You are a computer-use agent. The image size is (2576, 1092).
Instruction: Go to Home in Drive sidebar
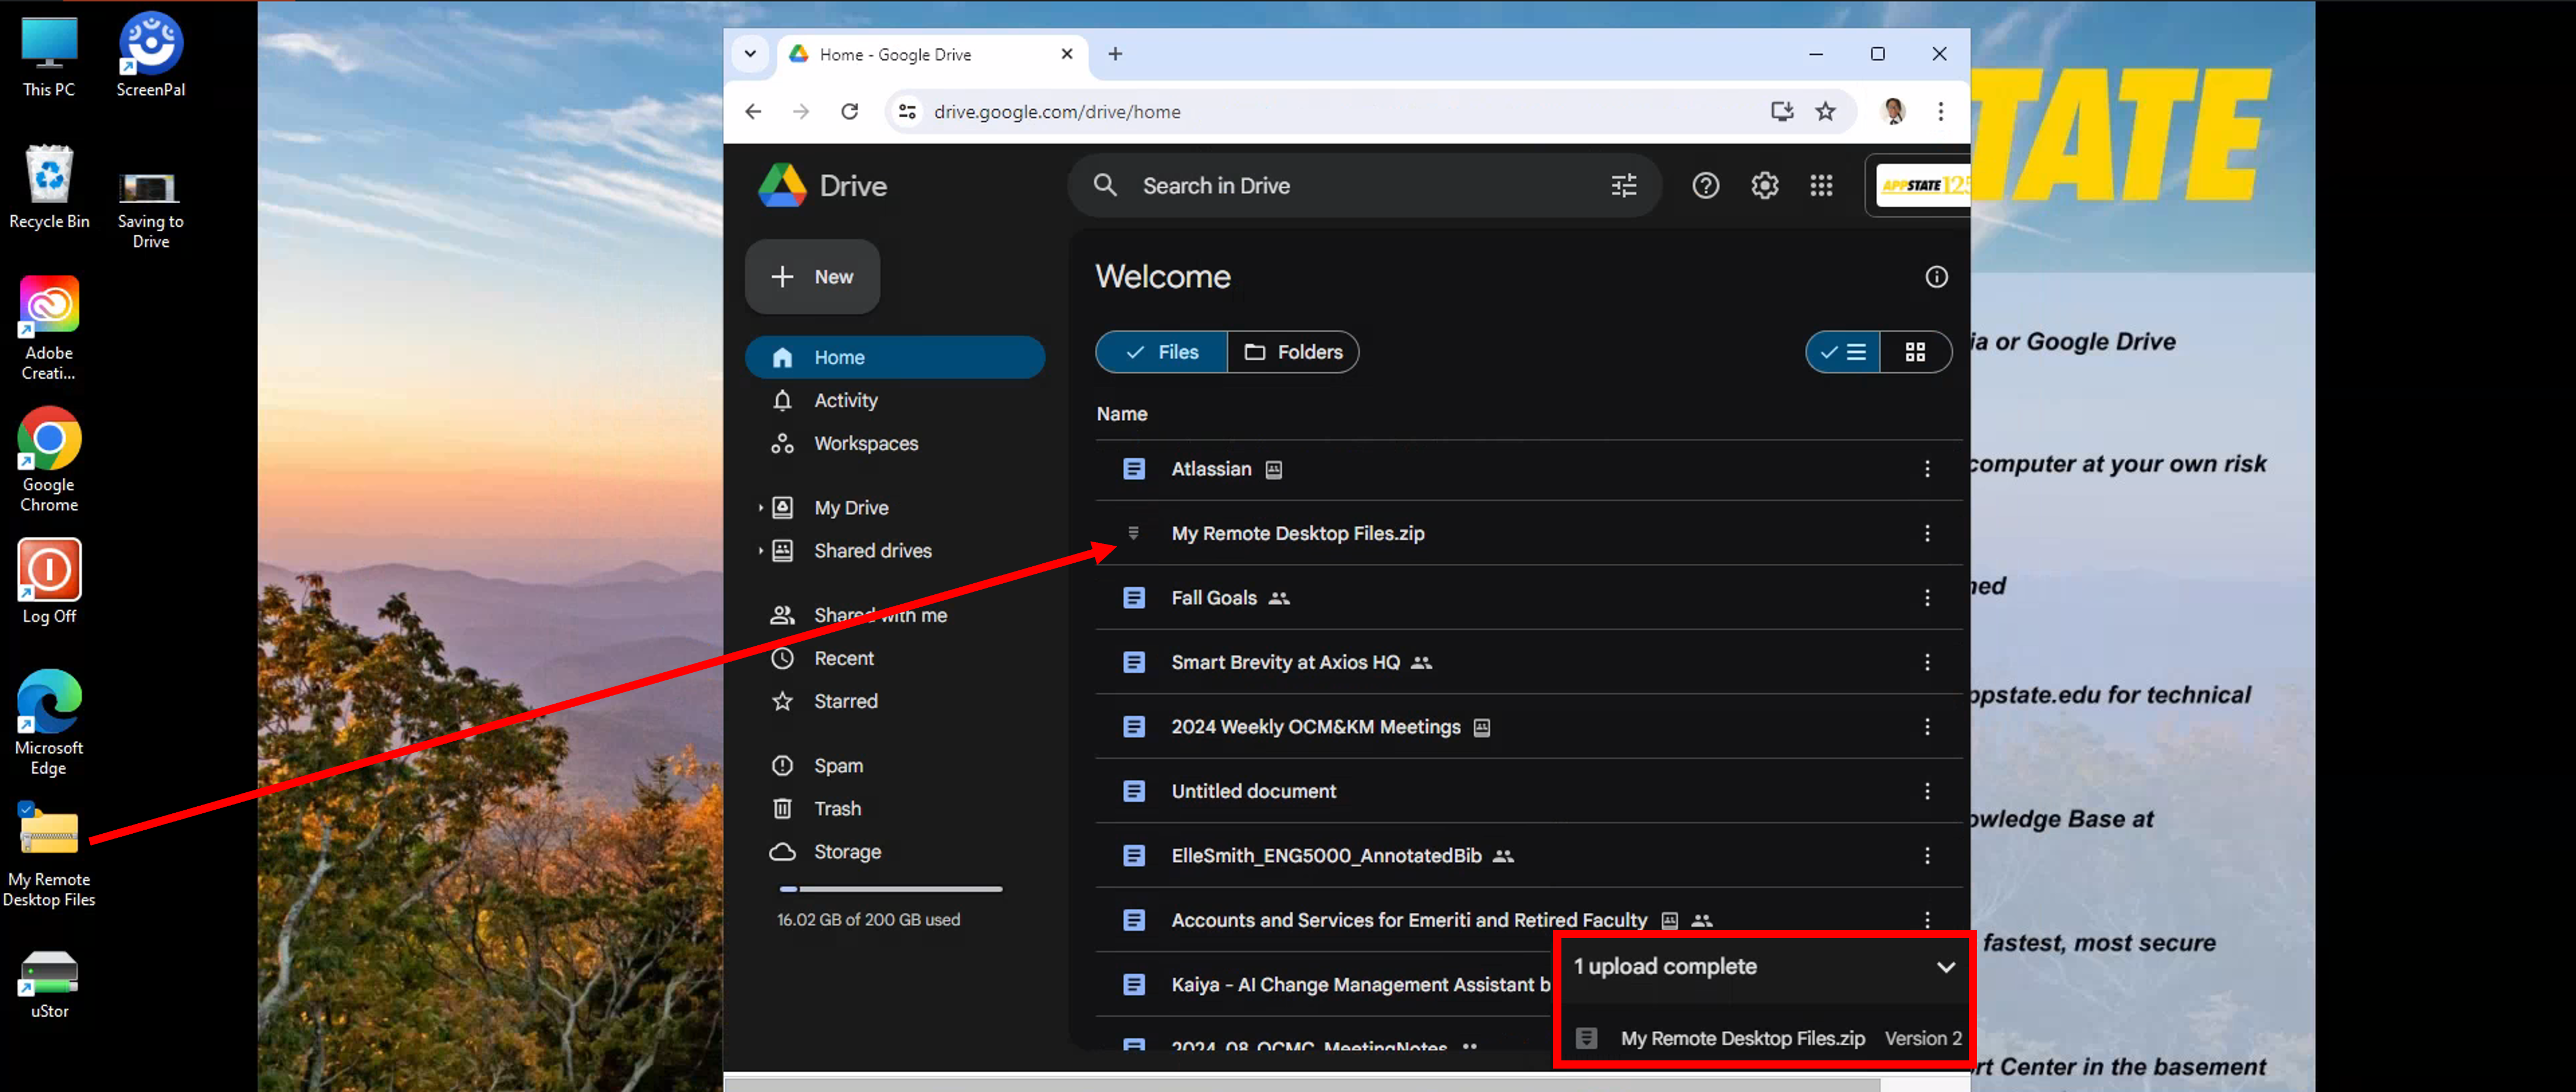[x=895, y=358]
